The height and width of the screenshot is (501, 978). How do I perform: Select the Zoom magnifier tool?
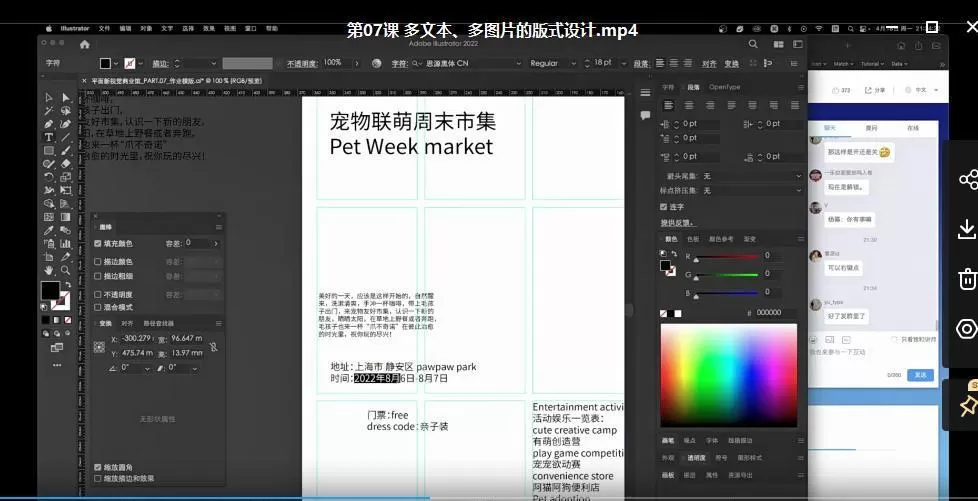[65, 270]
